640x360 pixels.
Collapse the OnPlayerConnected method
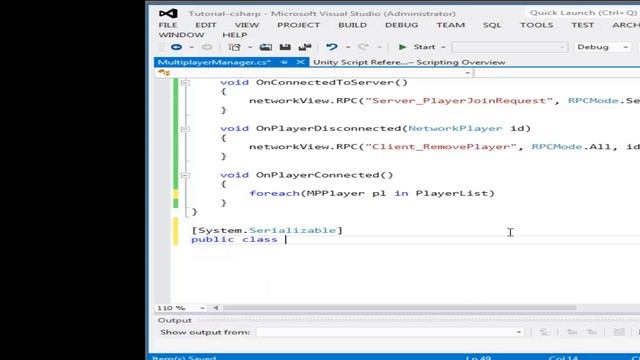point(185,175)
